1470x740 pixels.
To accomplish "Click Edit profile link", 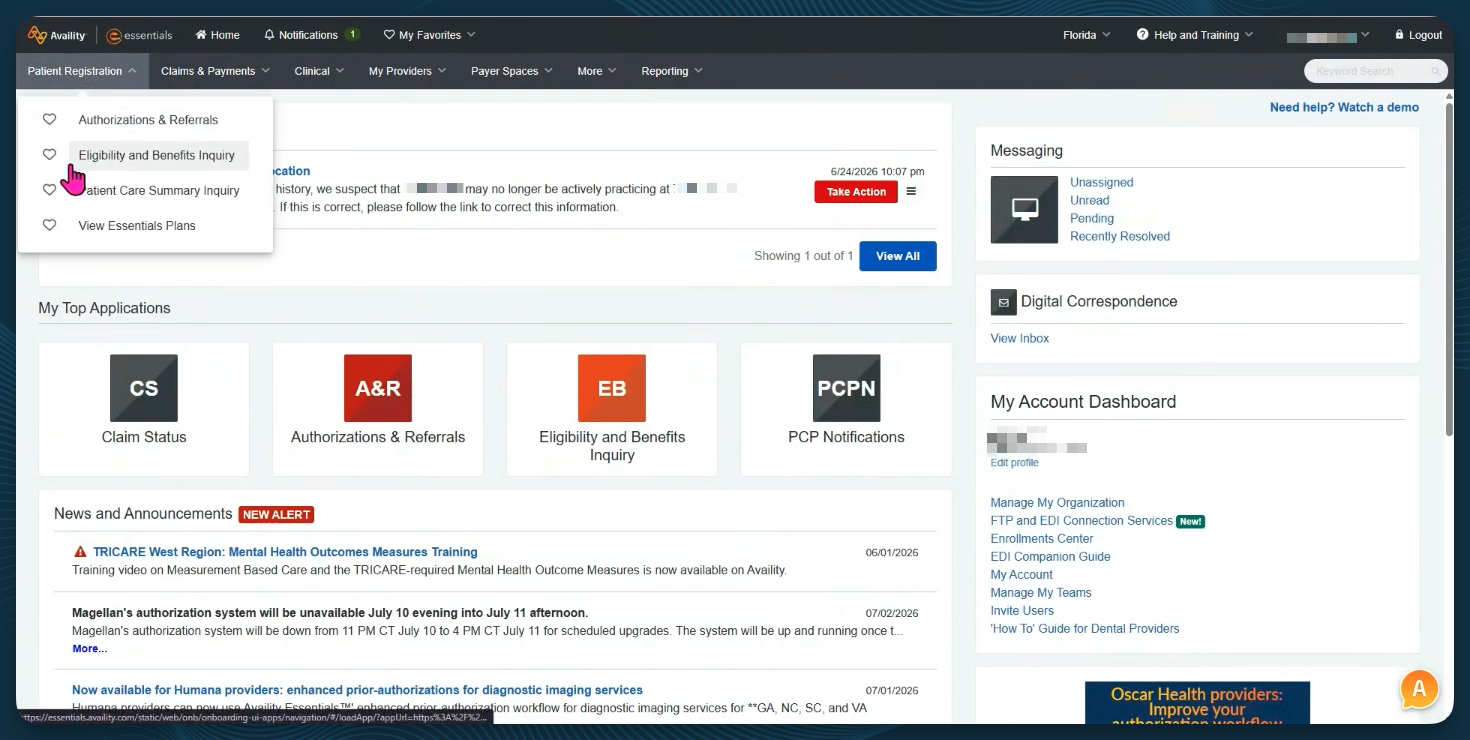I will 1014,463.
